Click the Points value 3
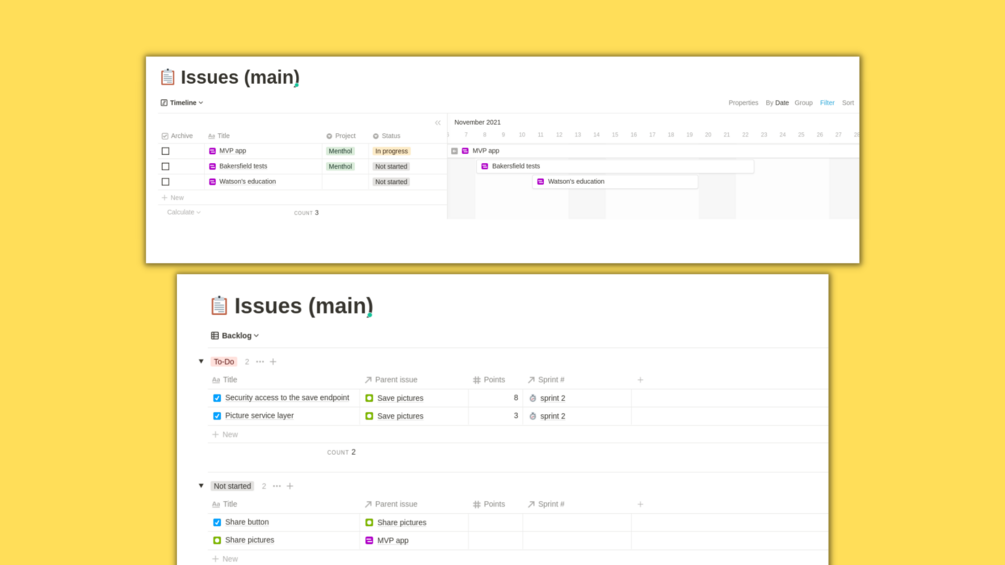Screen dimensions: 1005x565 click(515, 416)
